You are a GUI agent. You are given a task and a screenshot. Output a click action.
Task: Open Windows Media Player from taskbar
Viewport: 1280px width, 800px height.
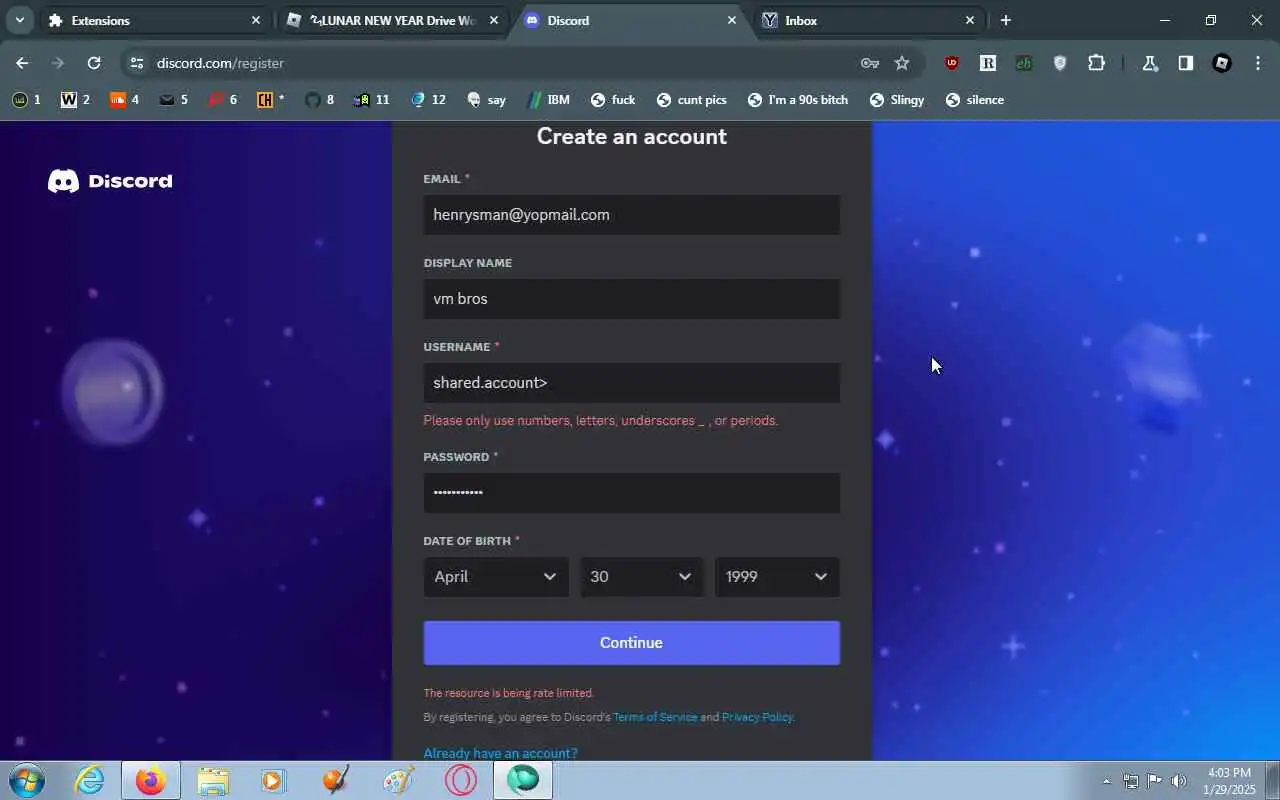click(274, 780)
